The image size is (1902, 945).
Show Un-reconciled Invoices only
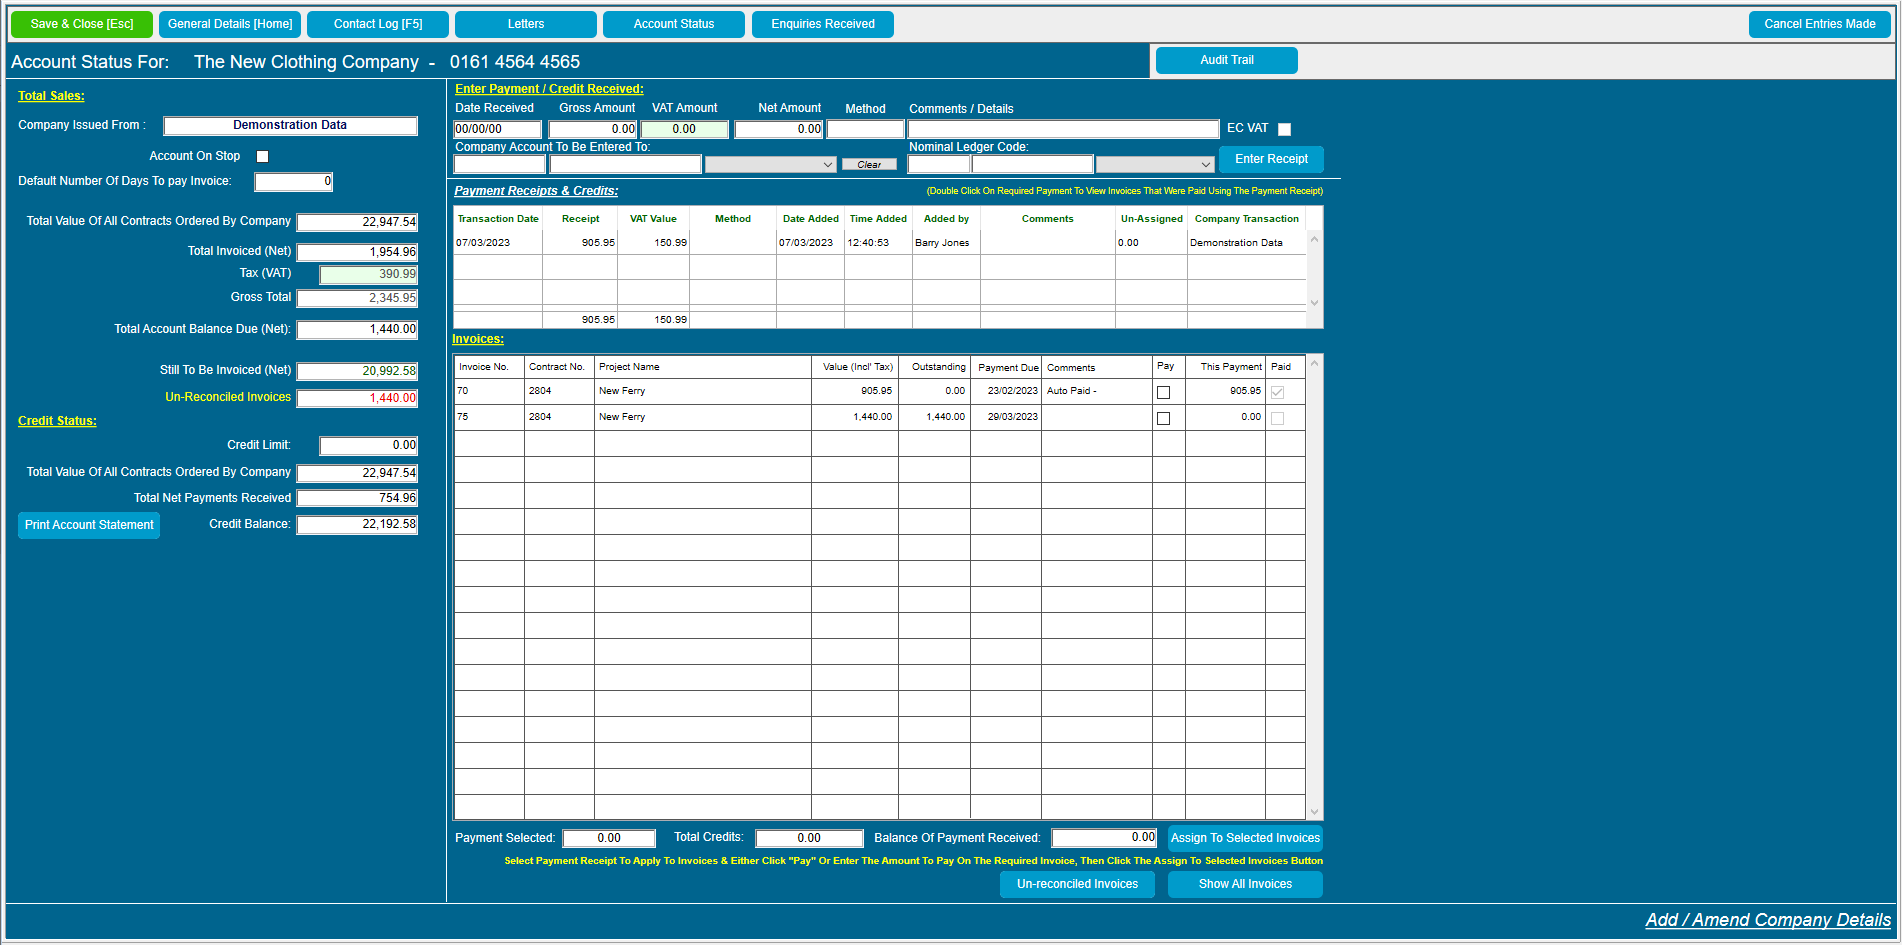click(1077, 884)
